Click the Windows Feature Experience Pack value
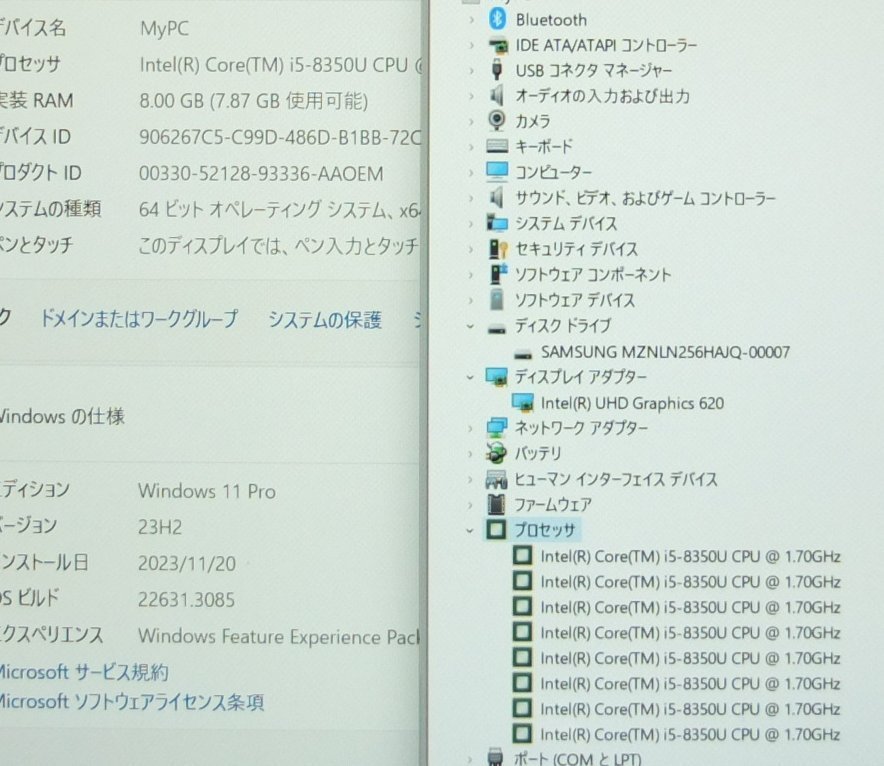Screen dimensions: 884x766 tap(279, 636)
